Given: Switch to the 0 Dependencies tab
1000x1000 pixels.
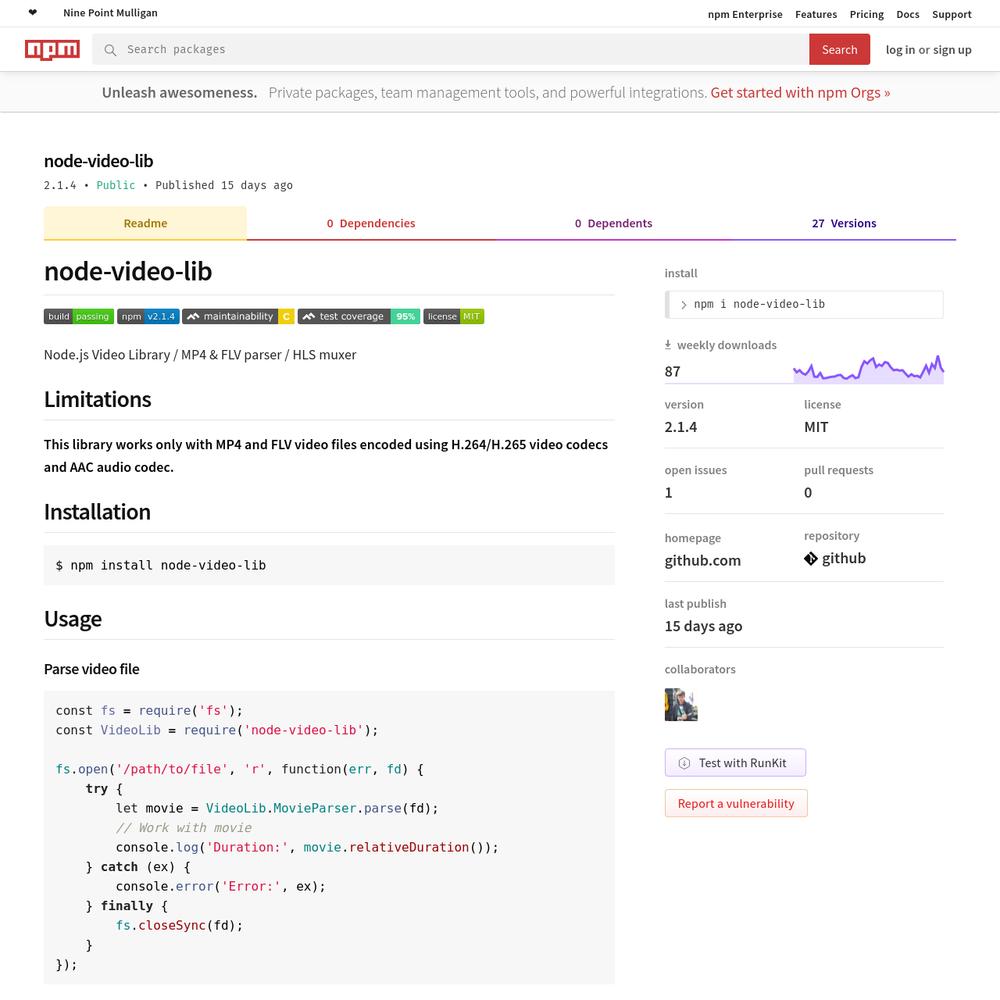Looking at the screenshot, I should coord(371,223).
